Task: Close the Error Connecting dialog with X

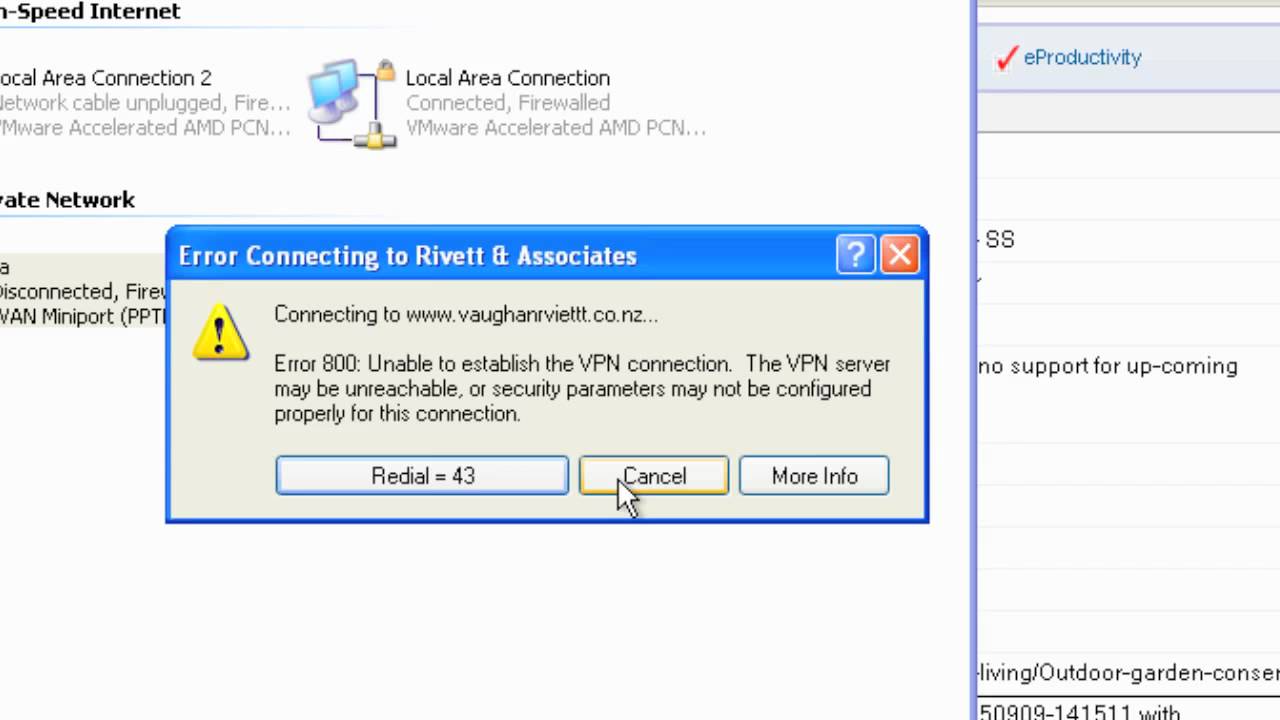Action: point(900,255)
